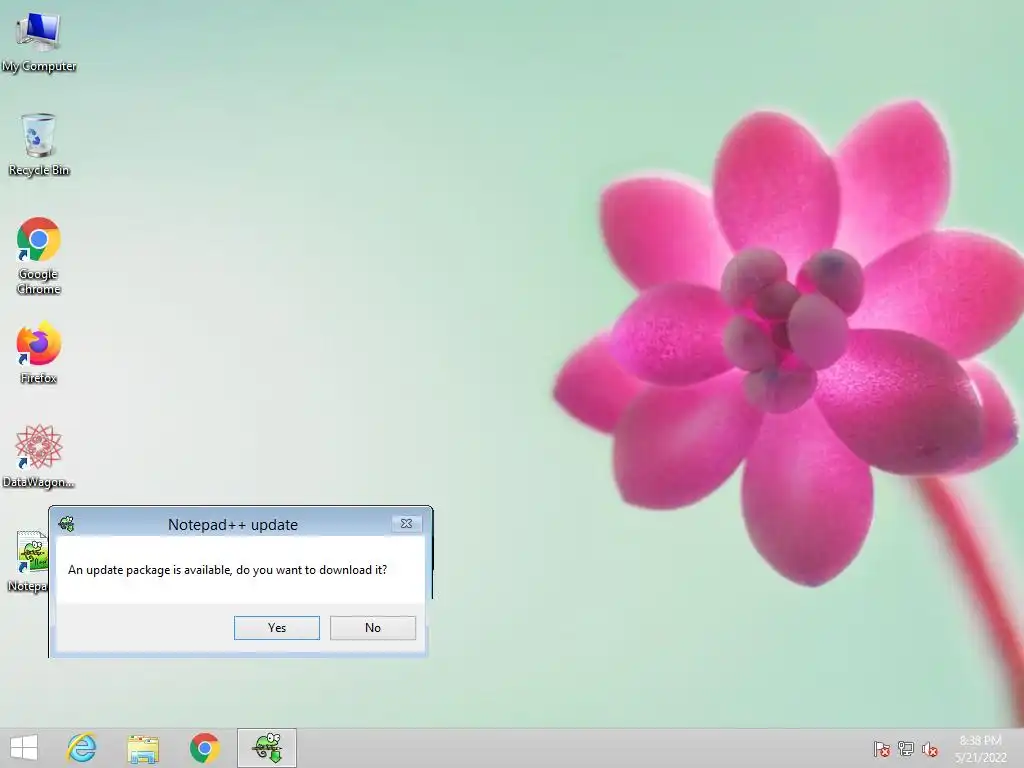The width and height of the screenshot is (1024, 768).
Task: Open the taskbar clock and date
Action: click(981, 748)
